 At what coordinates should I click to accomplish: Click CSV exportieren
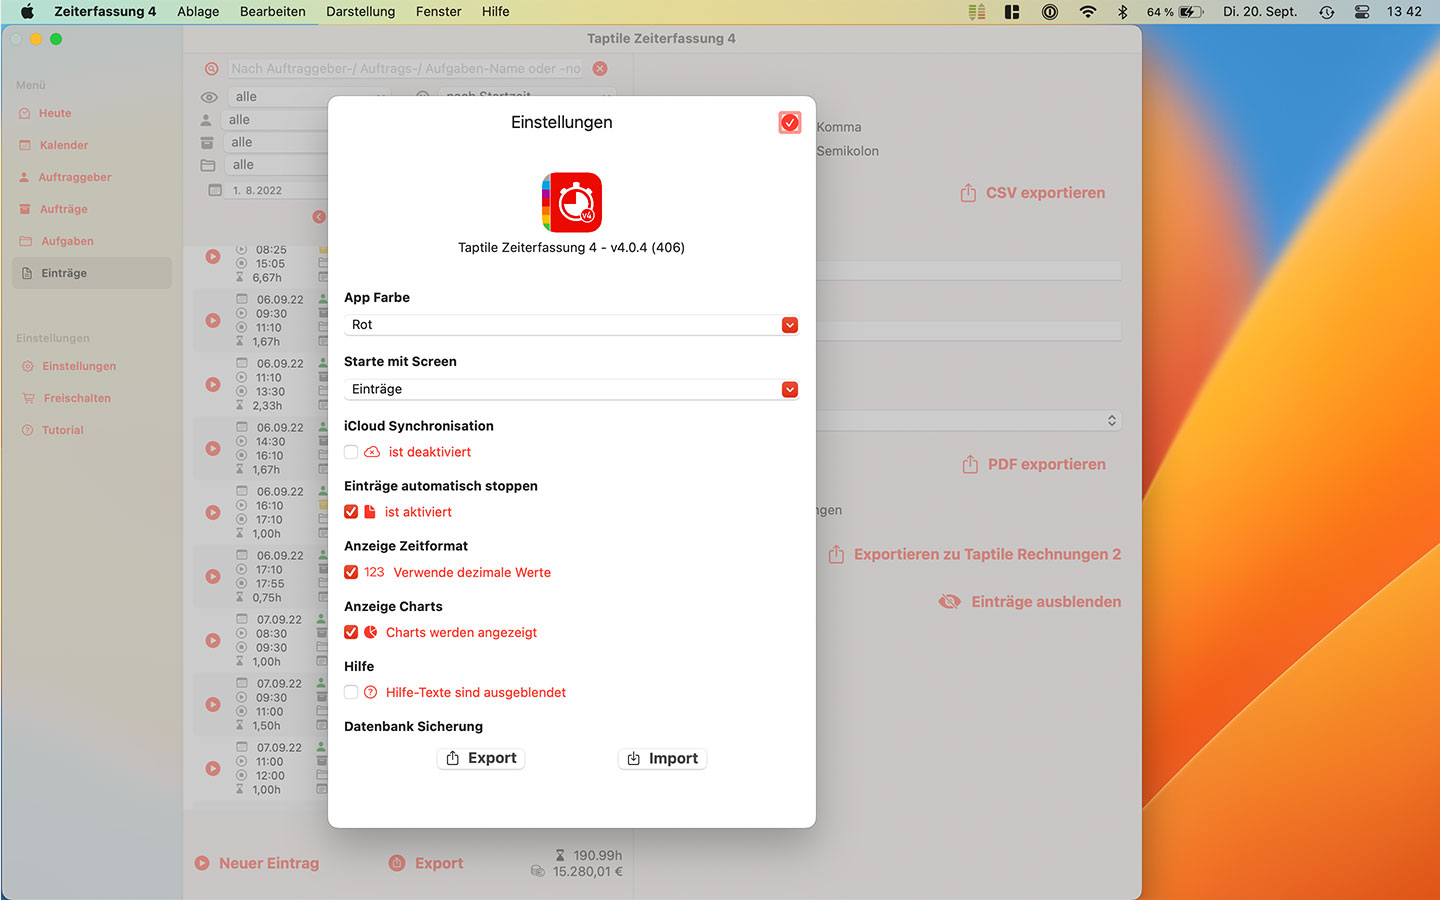tap(1033, 193)
